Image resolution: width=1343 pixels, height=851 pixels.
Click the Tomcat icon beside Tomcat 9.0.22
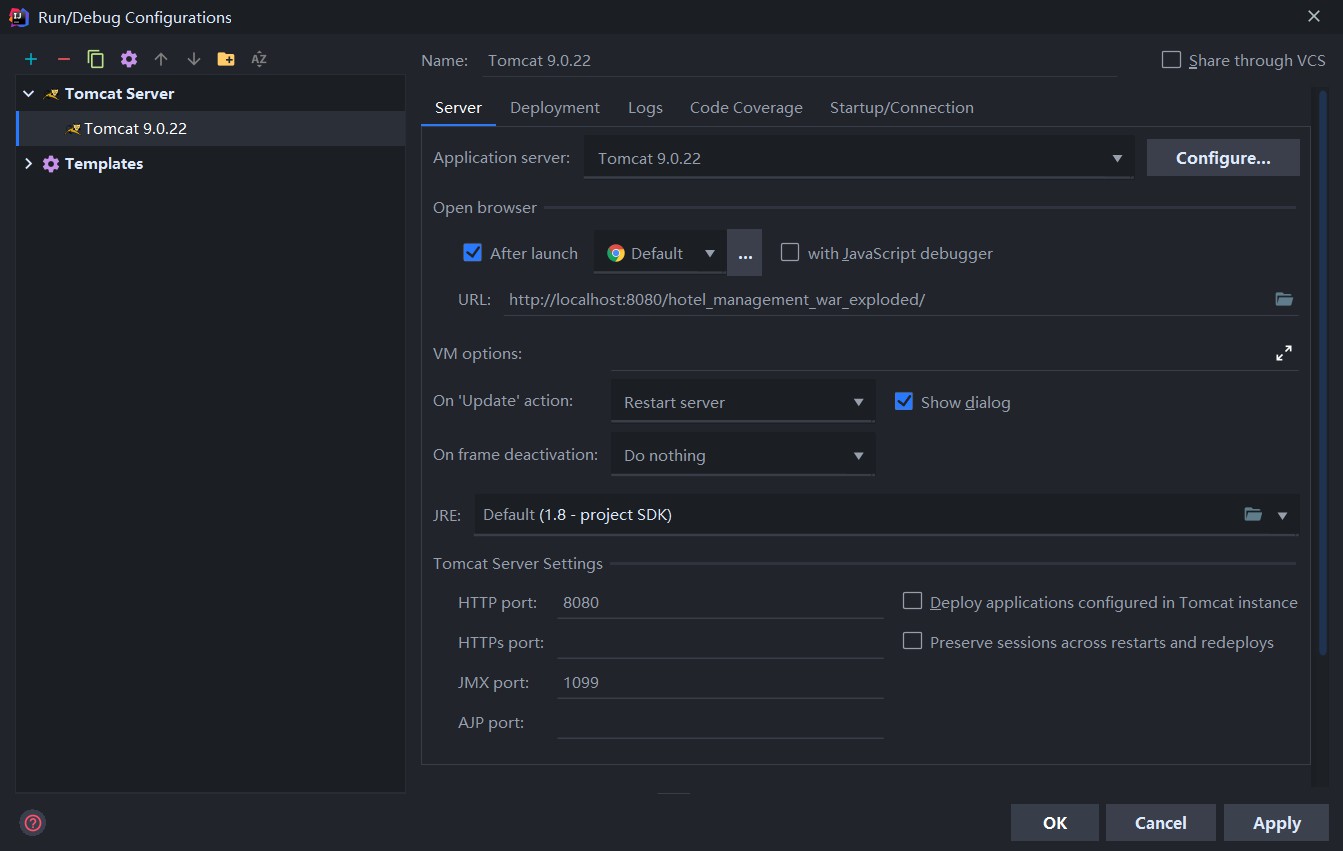73,129
